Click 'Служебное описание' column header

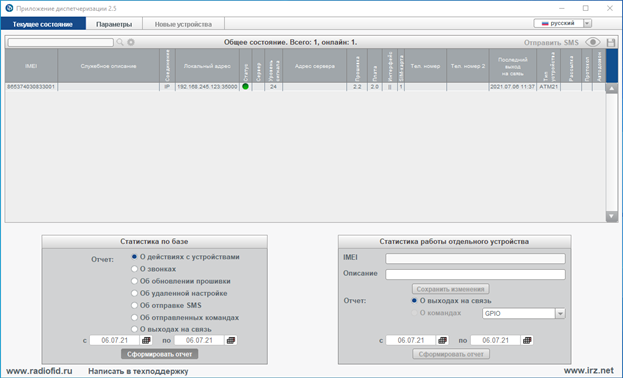[x=108, y=66]
